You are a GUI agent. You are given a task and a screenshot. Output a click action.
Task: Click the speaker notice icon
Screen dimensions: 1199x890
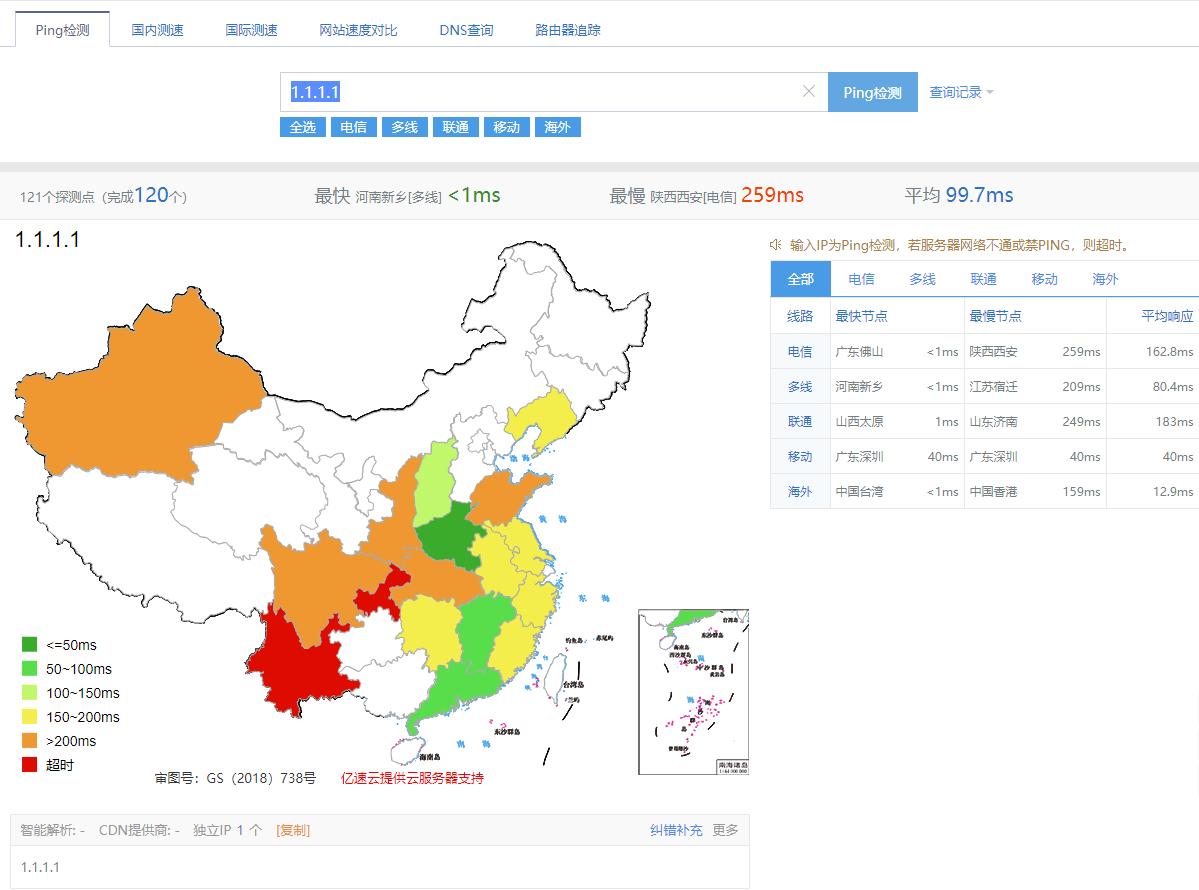775,245
